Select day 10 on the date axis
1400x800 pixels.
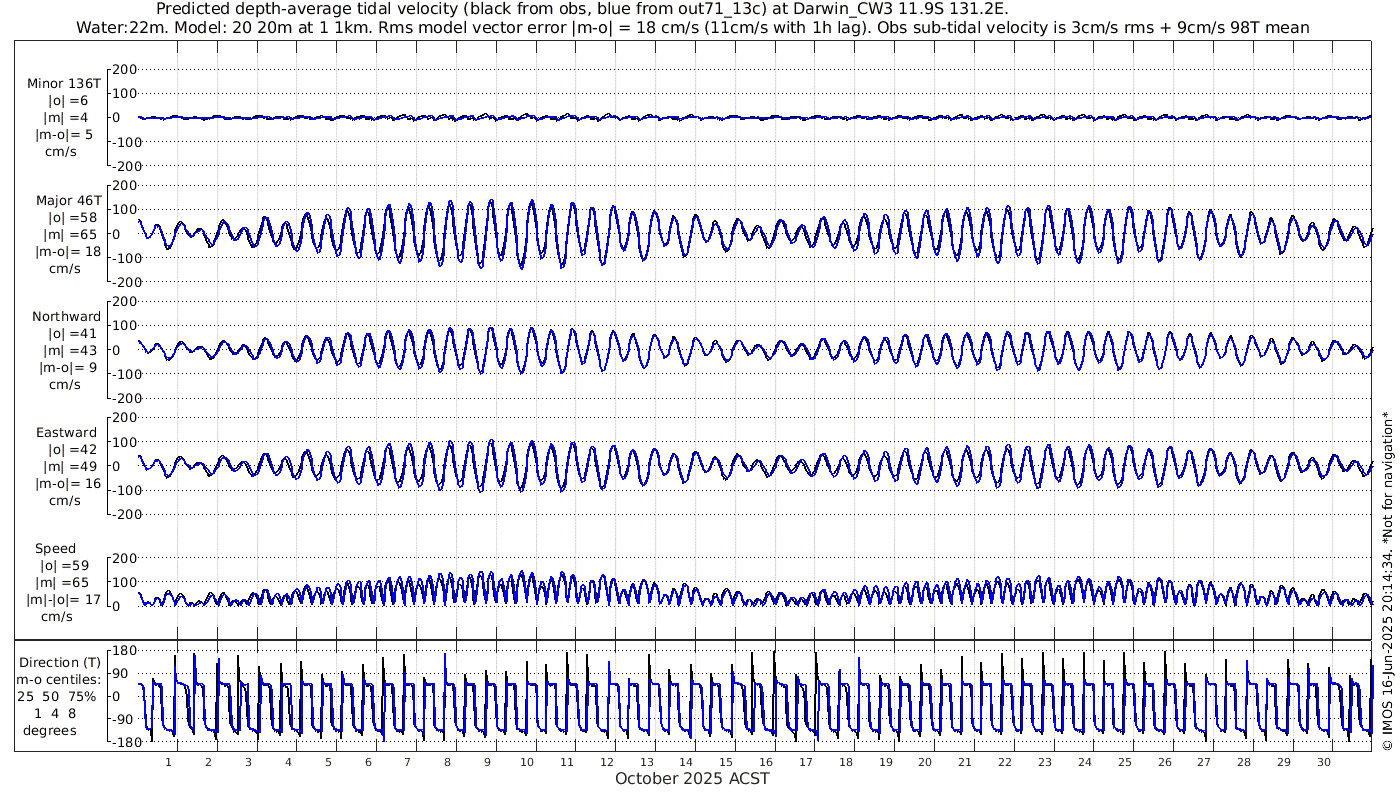(x=527, y=762)
